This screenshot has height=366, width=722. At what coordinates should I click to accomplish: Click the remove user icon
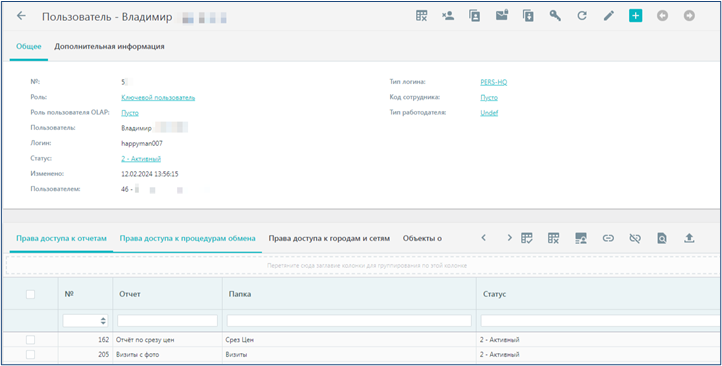click(448, 16)
